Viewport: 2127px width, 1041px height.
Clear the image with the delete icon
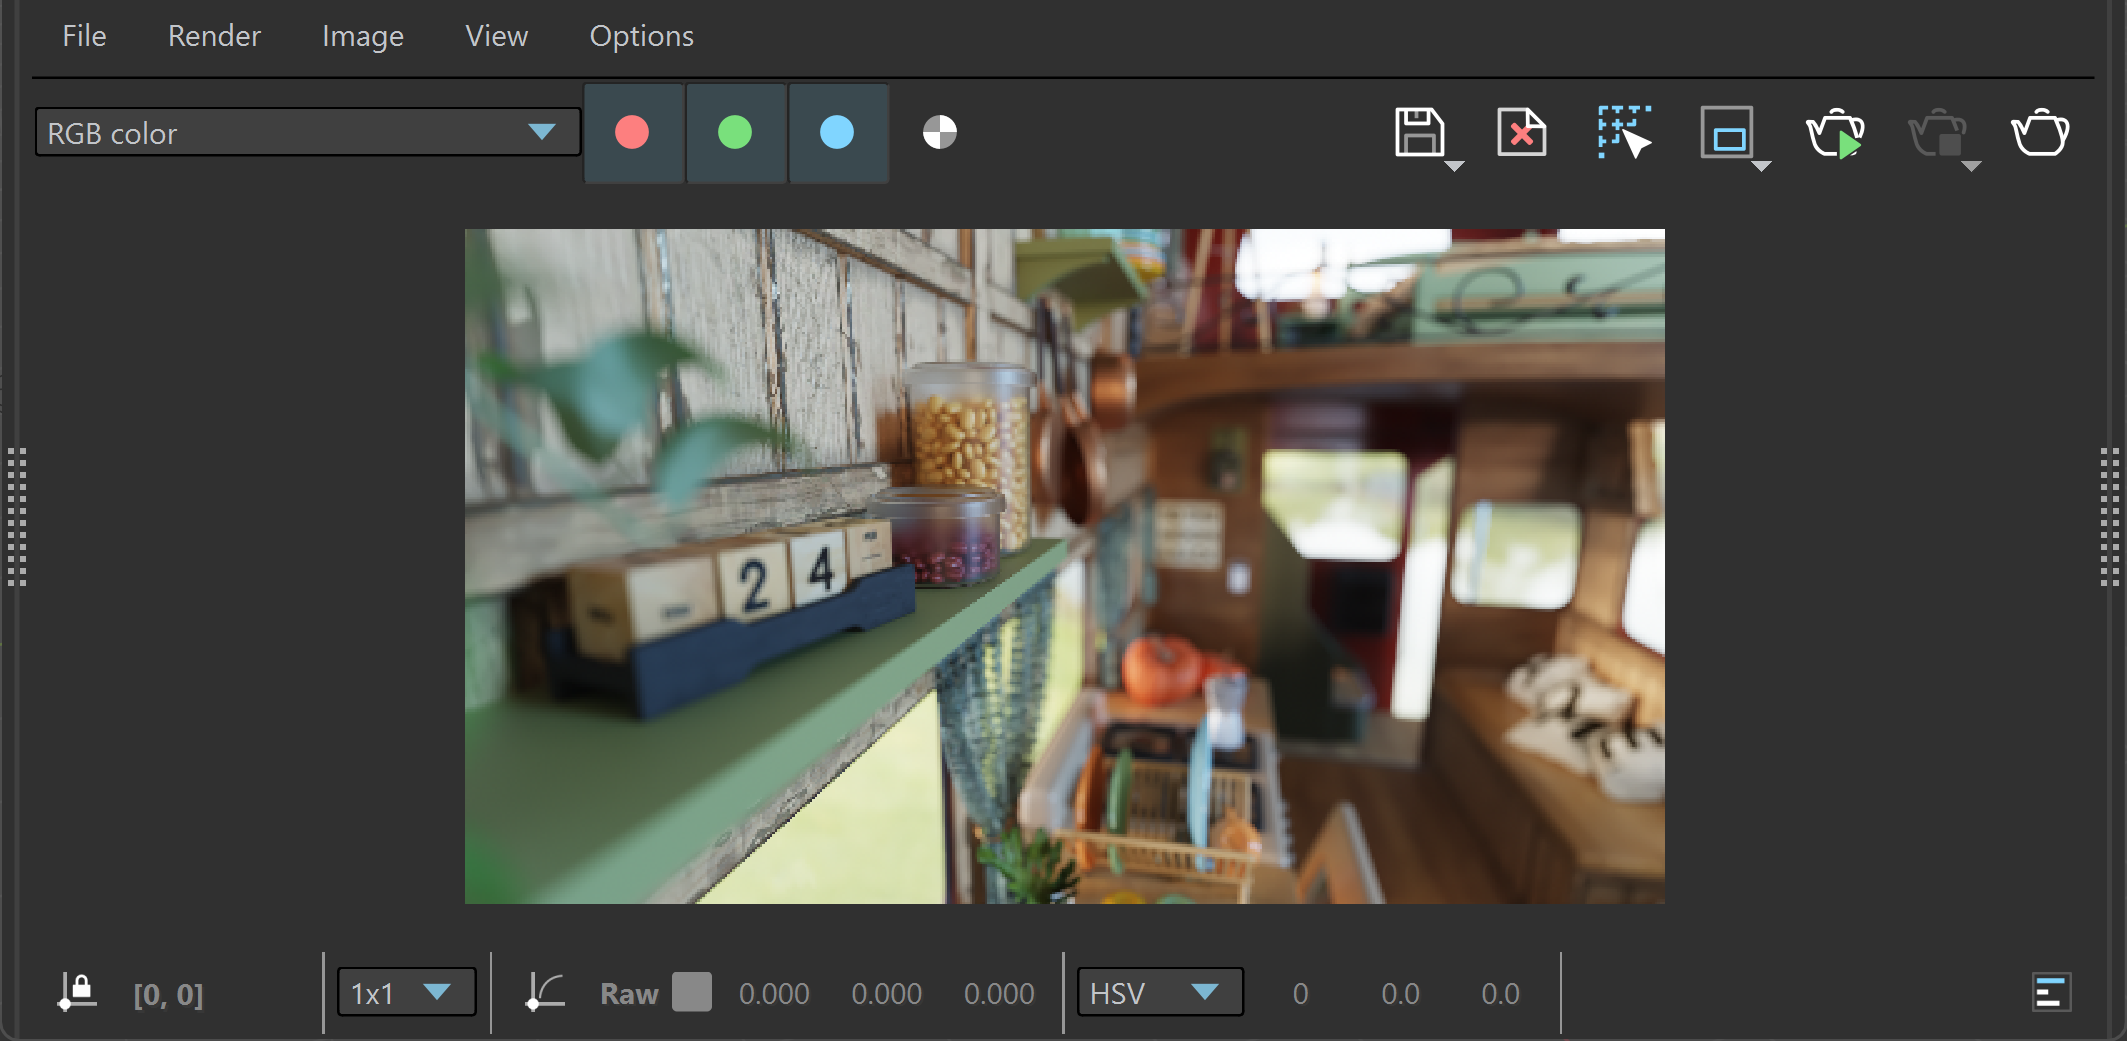[x=1522, y=132]
